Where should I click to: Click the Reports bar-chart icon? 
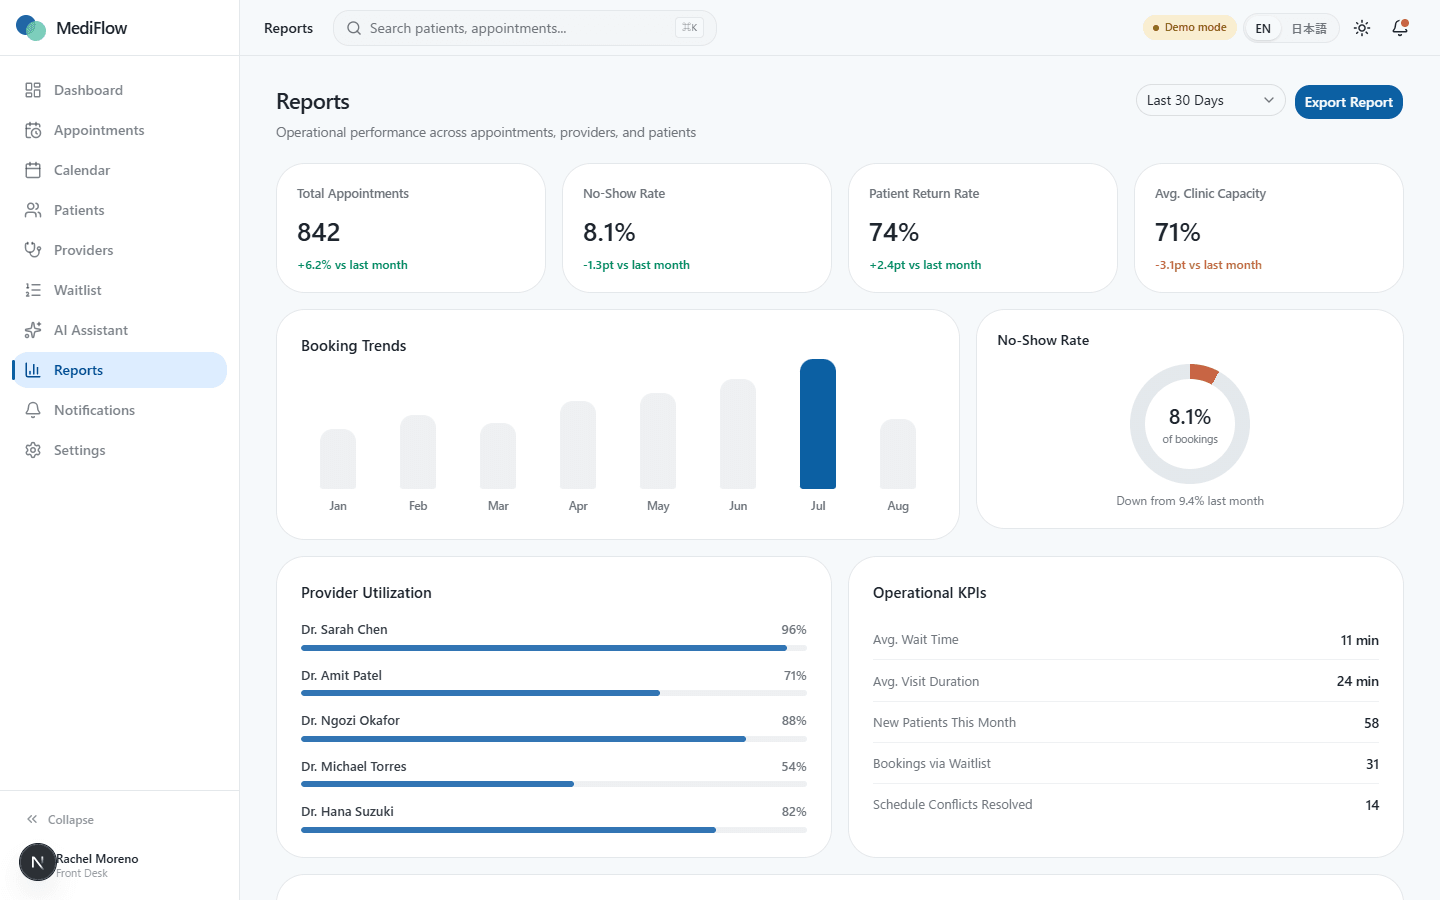(33, 370)
